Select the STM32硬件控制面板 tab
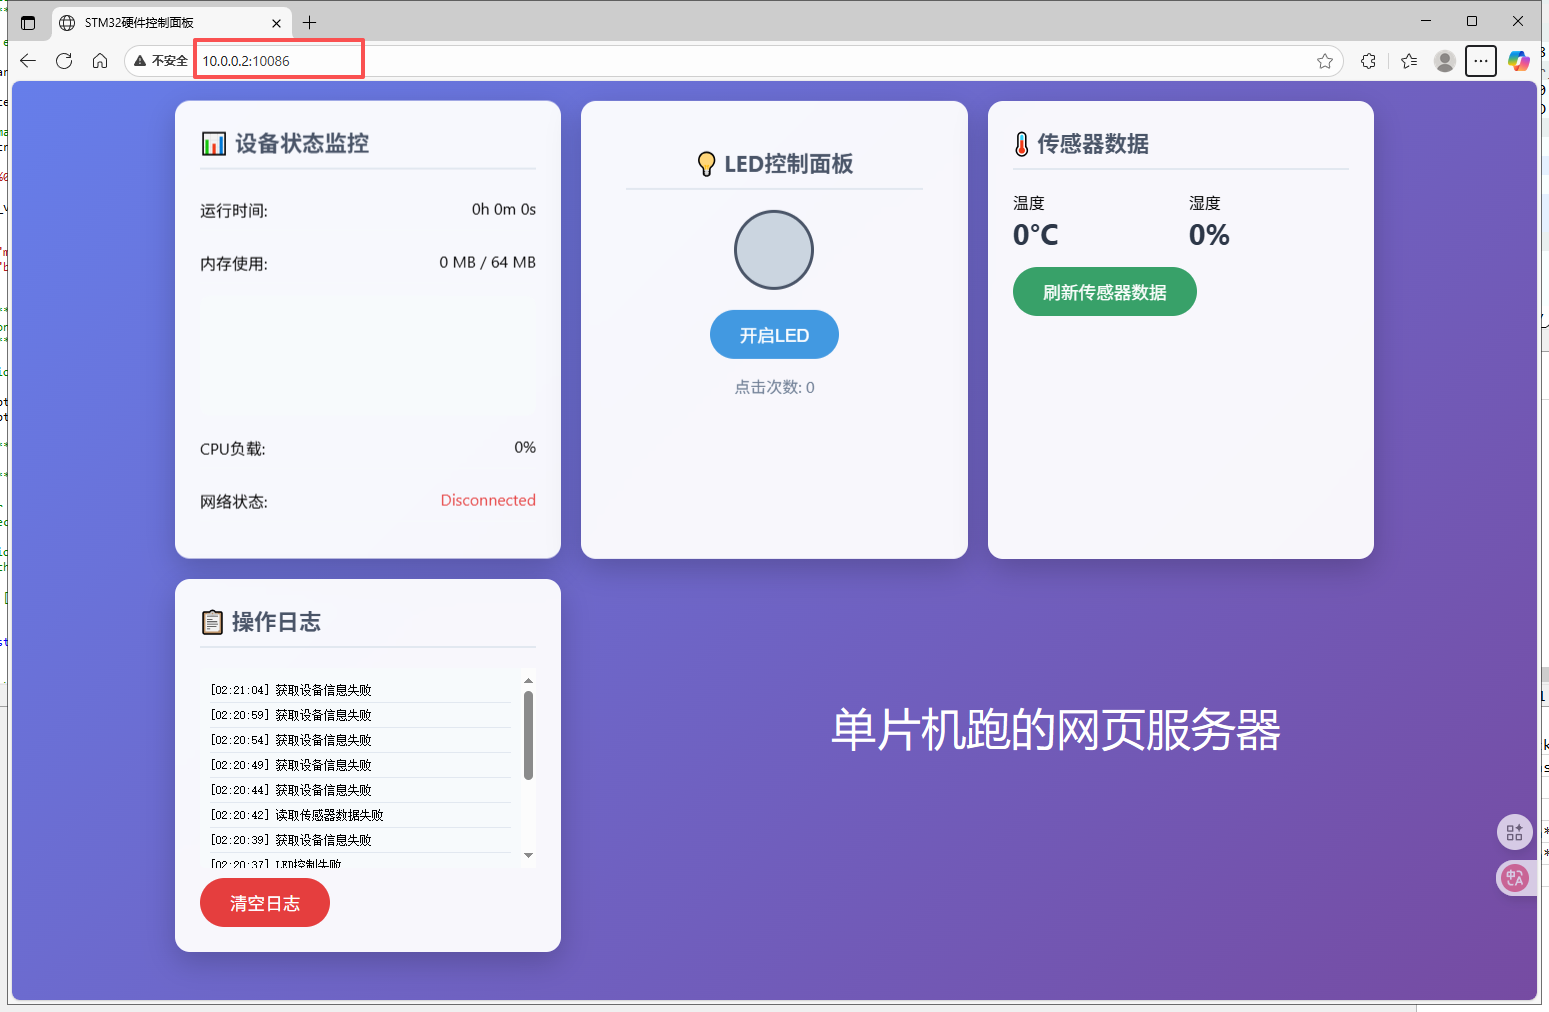 click(x=160, y=22)
